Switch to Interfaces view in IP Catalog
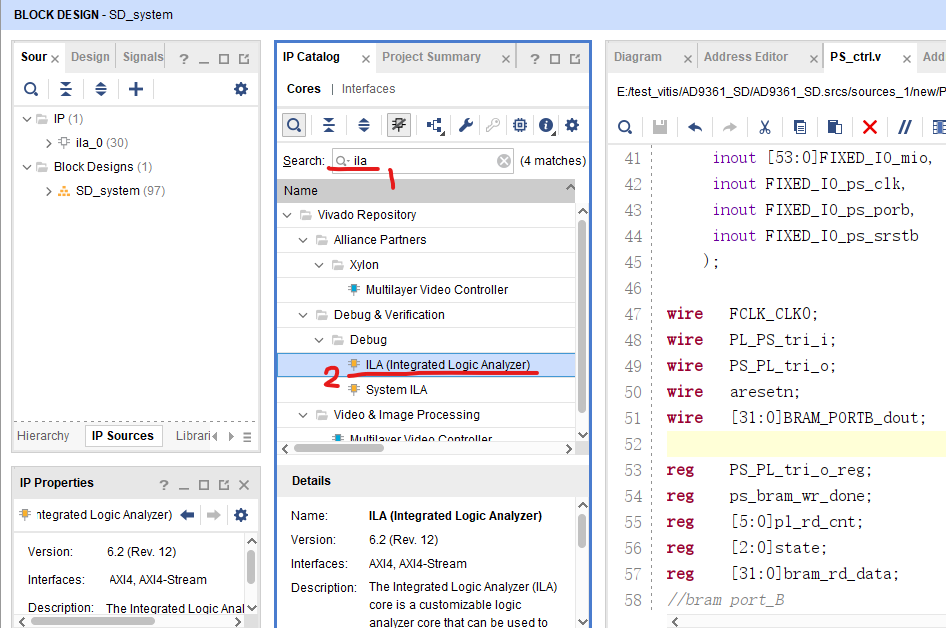 tap(369, 89)
